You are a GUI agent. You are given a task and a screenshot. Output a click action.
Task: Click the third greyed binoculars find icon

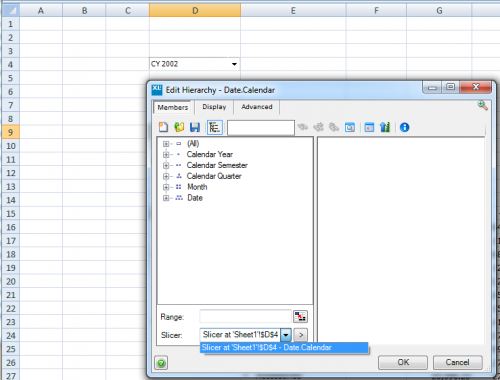(334, 127)
